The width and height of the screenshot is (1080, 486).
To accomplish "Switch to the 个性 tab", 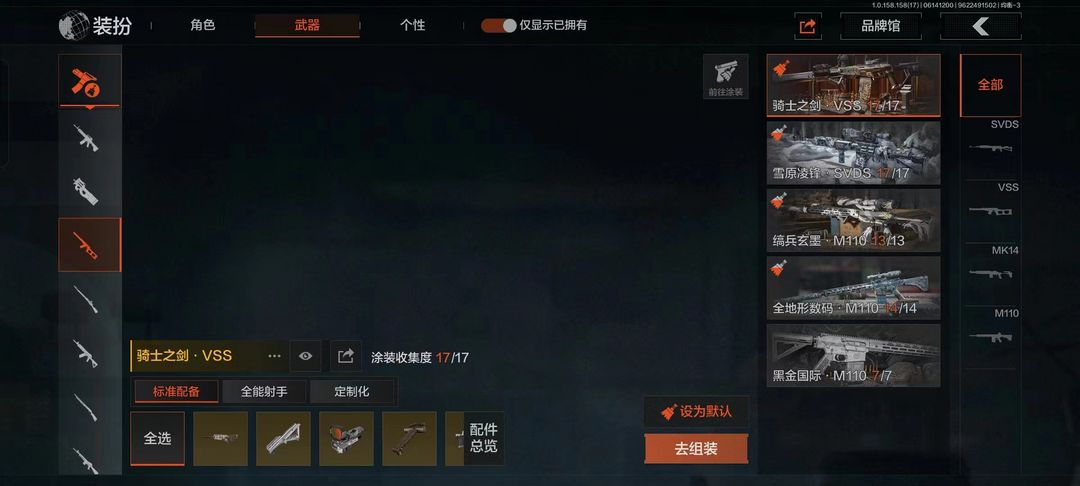I will click(x=412, y=25).
